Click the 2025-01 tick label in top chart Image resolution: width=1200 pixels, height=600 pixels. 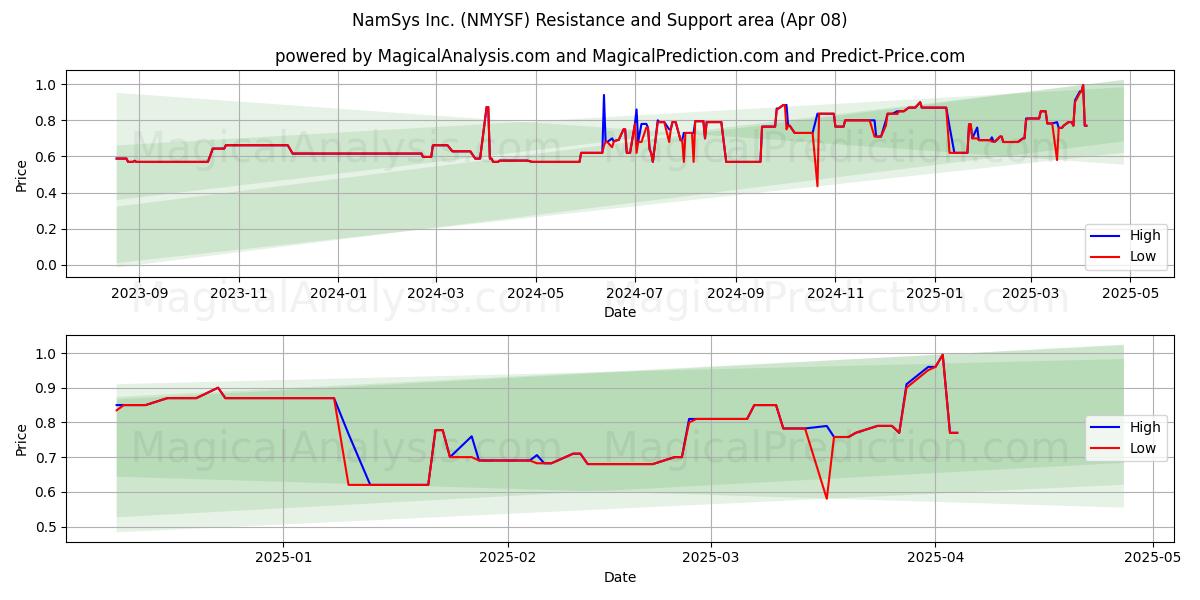(x=935, y=293)
